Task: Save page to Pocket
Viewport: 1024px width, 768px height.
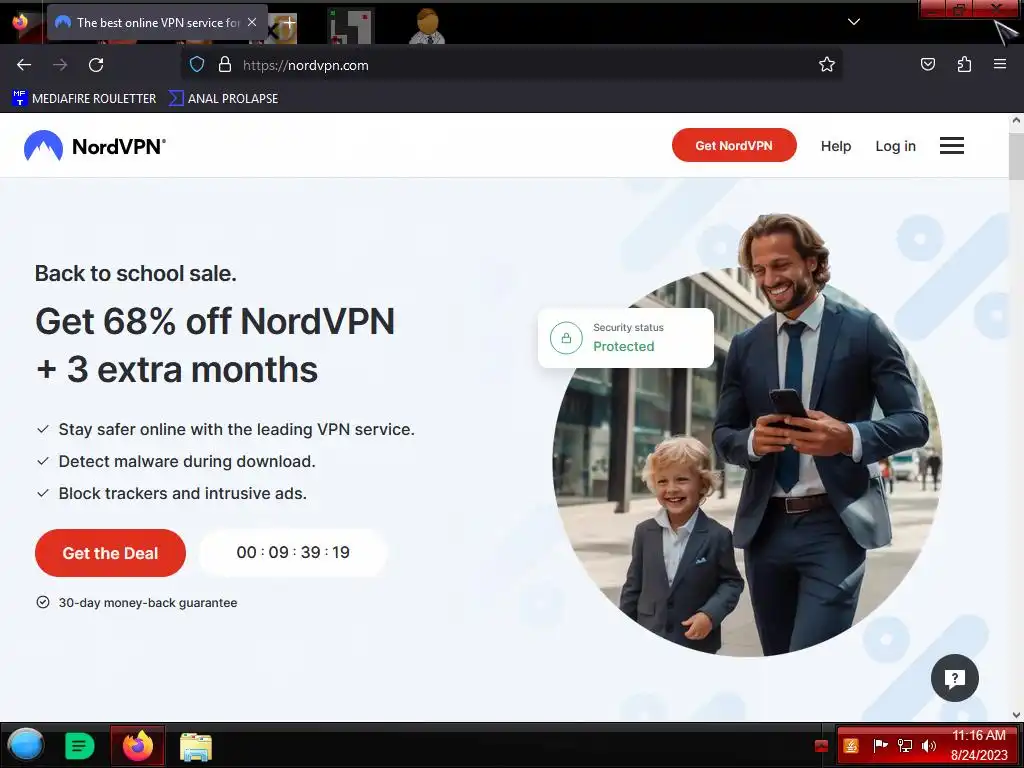Action: pyautogui.click(x=927, y=64)
